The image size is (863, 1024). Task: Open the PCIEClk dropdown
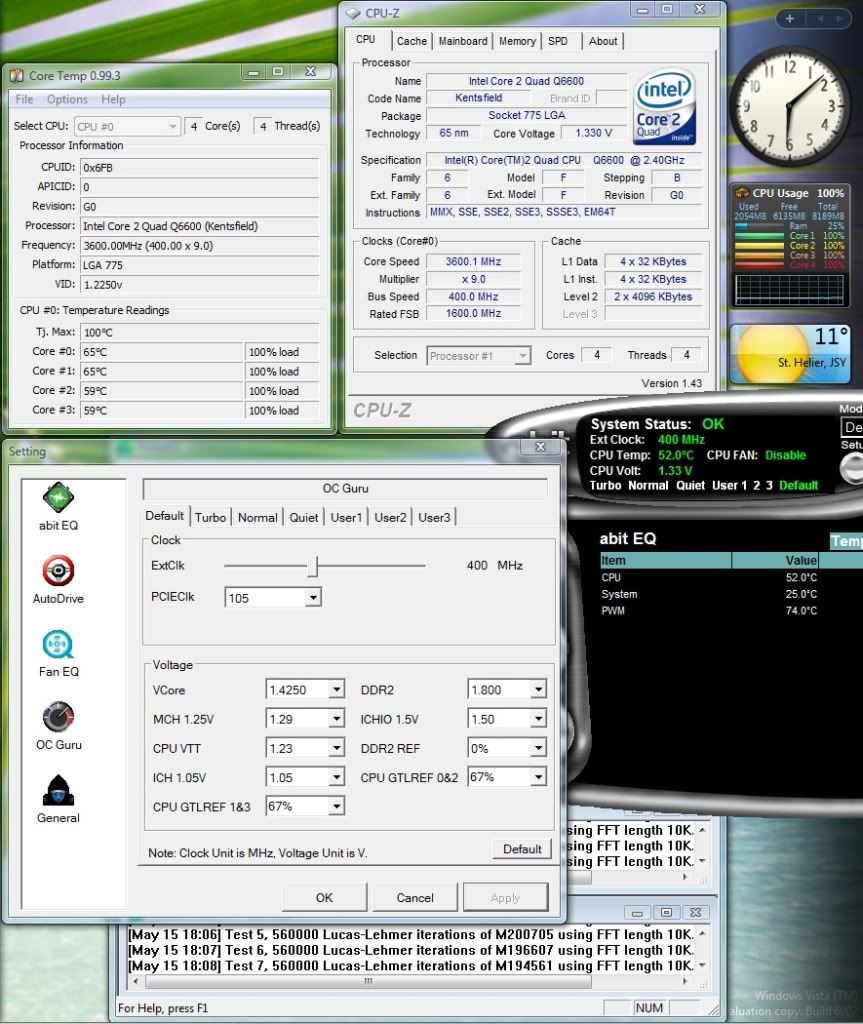tap(314, 598)
